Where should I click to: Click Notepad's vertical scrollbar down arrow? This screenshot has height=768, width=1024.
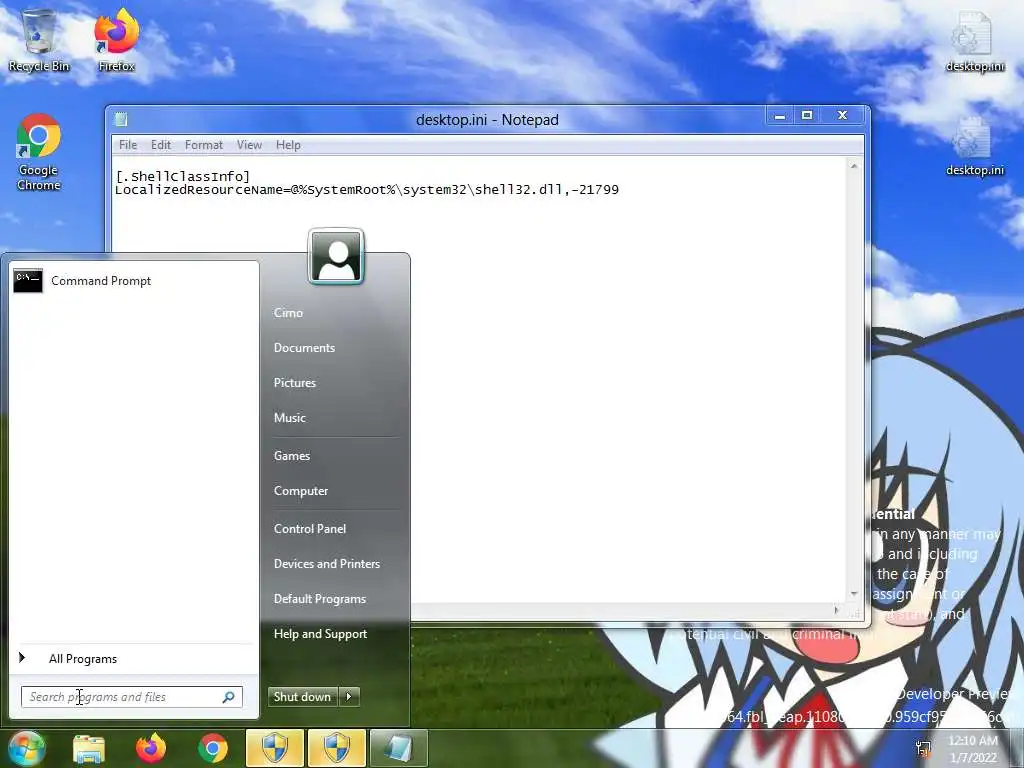pos(854,594)
